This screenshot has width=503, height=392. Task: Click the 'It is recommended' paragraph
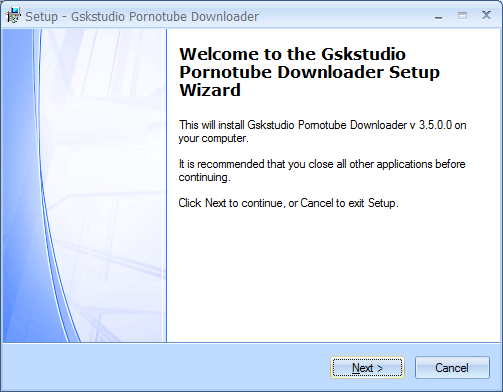(322, 170)
